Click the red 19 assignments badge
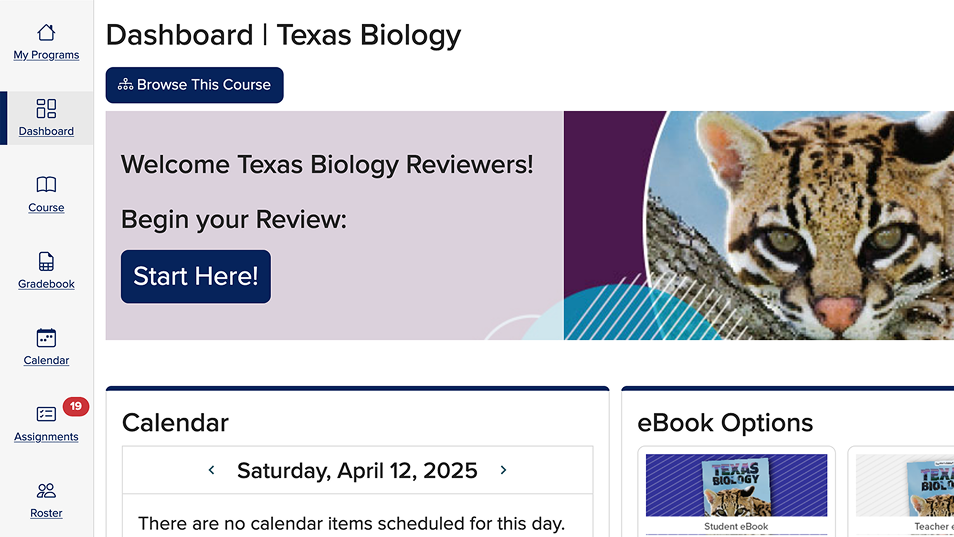 (75, 407)
